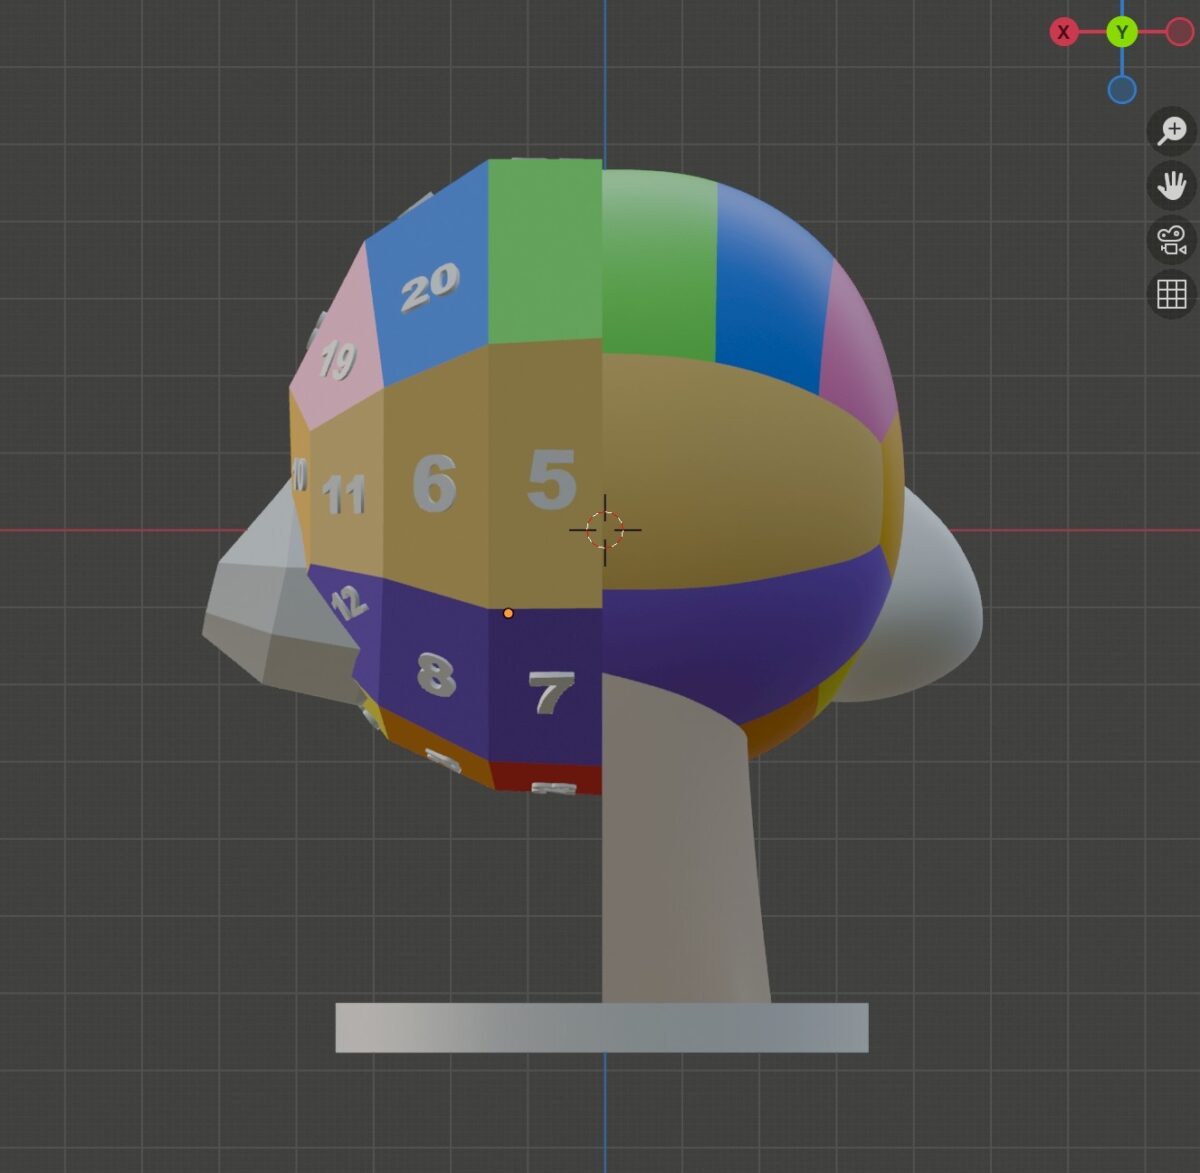The image size is (1200, 1173).
Task: Click the hollow red negative X gizmo circle
Action: pyautogui.click(x=1180, y=32)
